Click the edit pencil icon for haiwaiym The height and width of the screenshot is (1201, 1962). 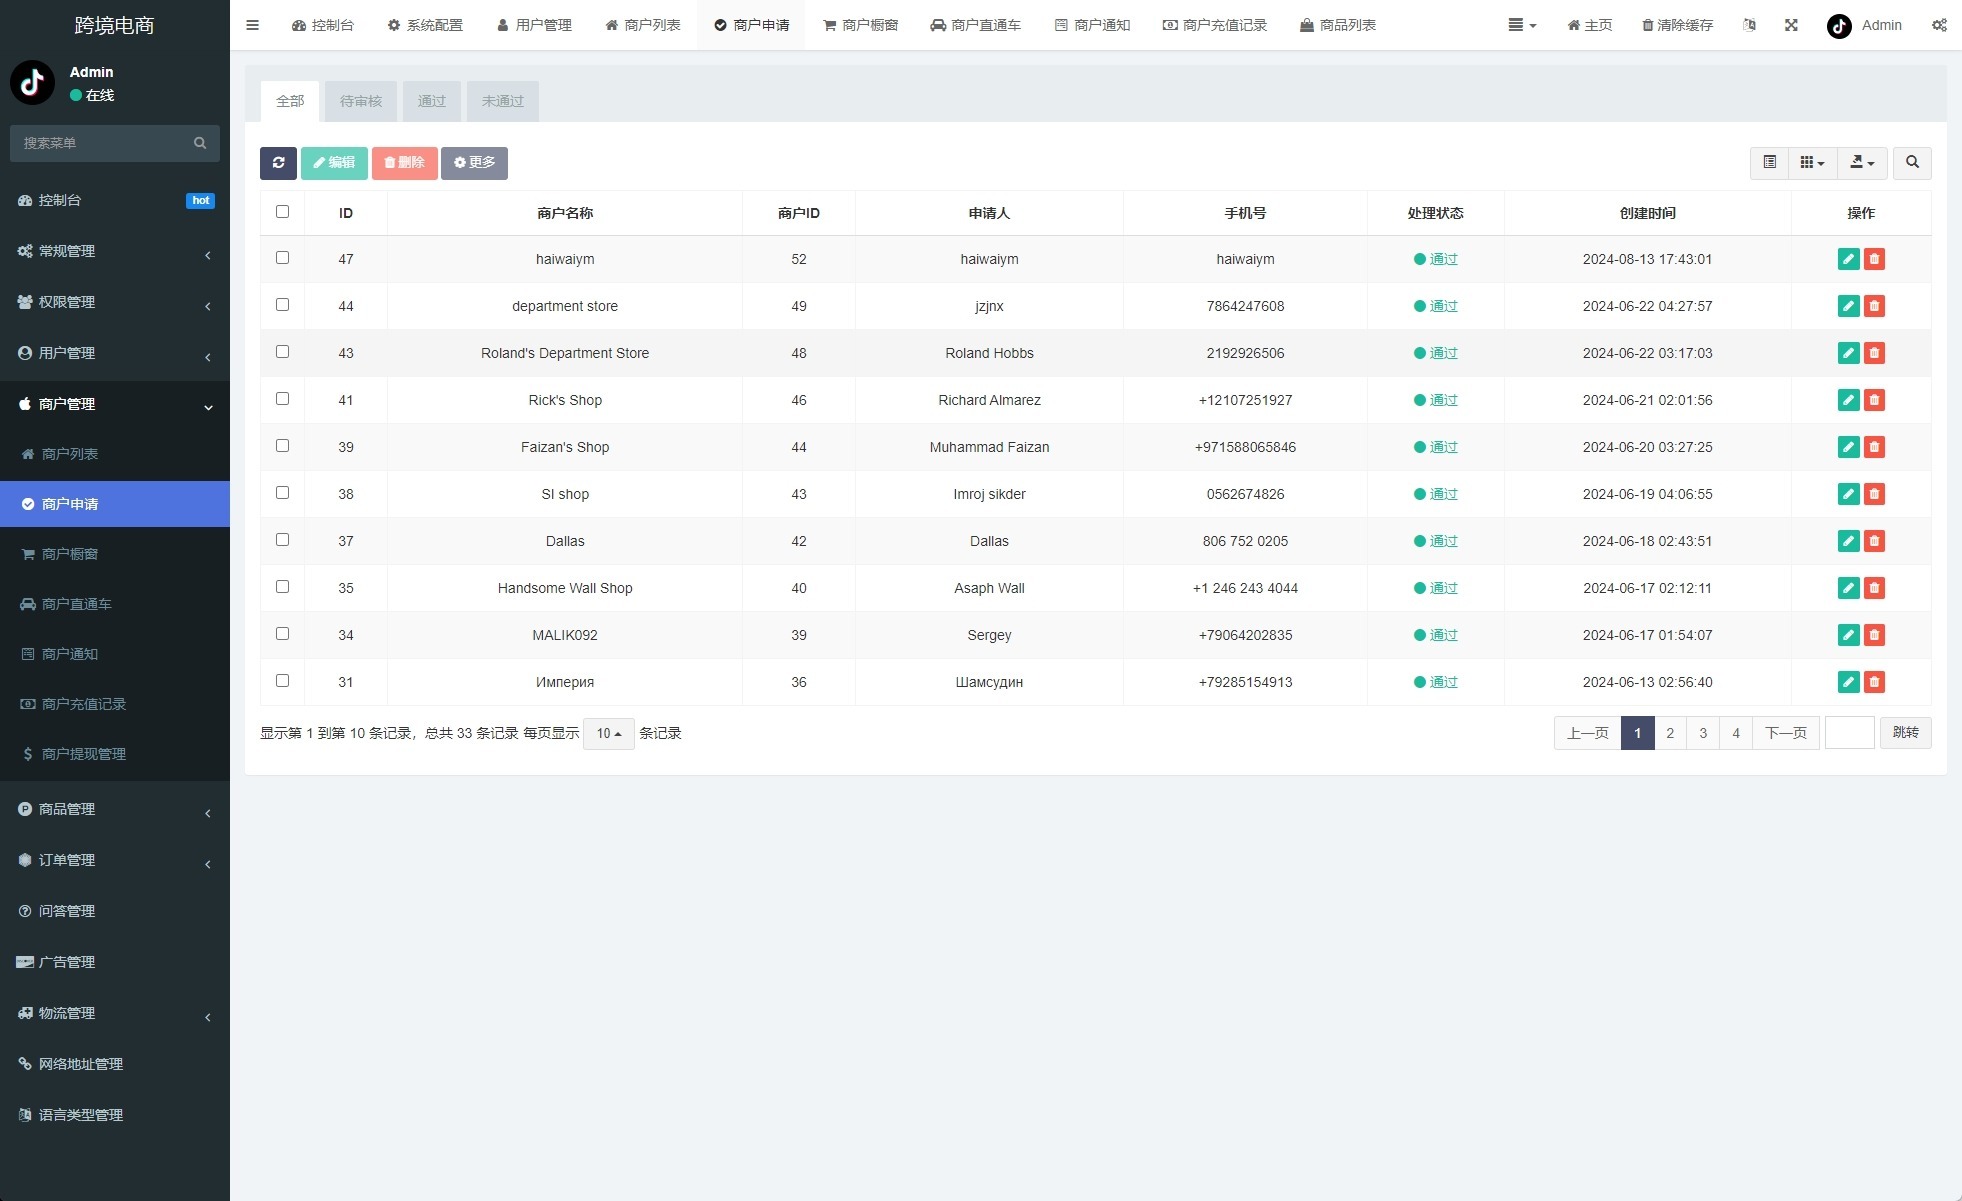point(1848,259)
